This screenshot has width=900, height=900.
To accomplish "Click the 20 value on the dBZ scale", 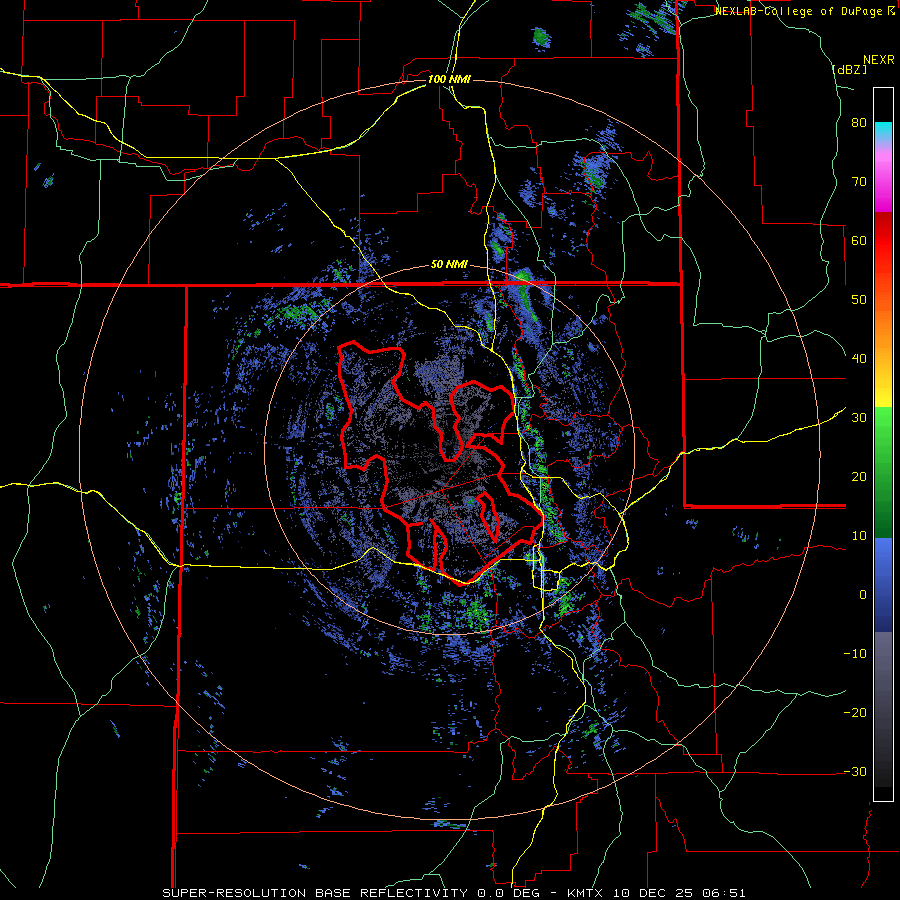I will click(859, 476).
